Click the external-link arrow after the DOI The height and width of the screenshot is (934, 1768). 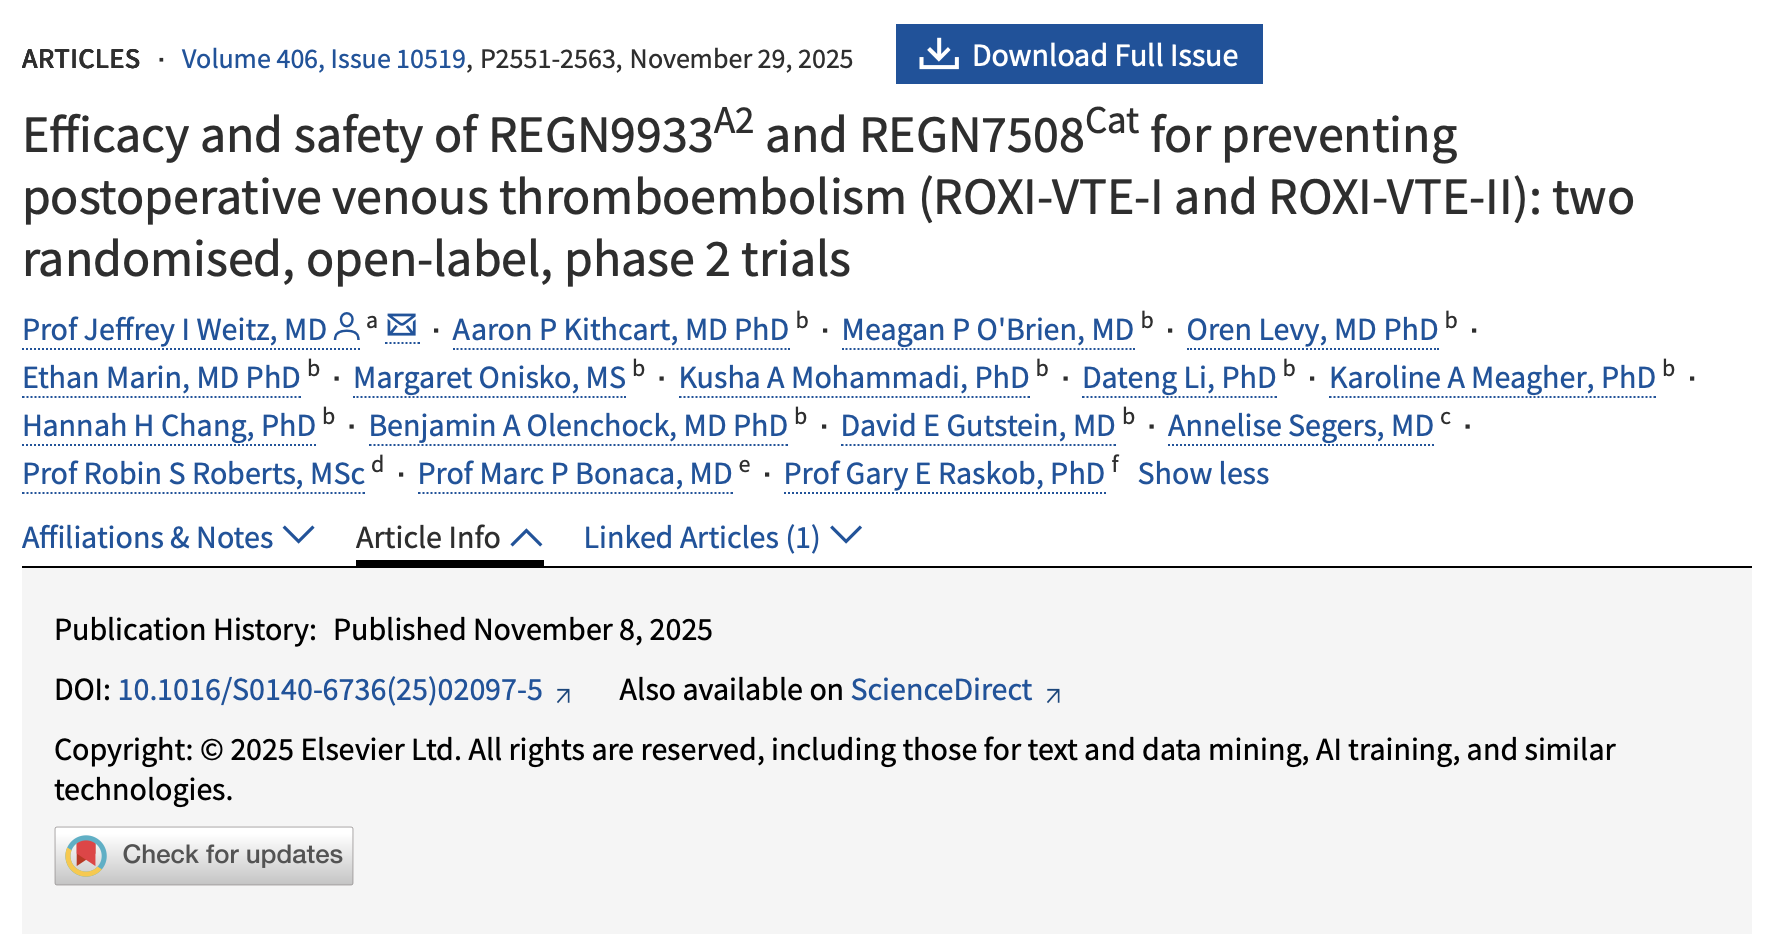point(564,694)
